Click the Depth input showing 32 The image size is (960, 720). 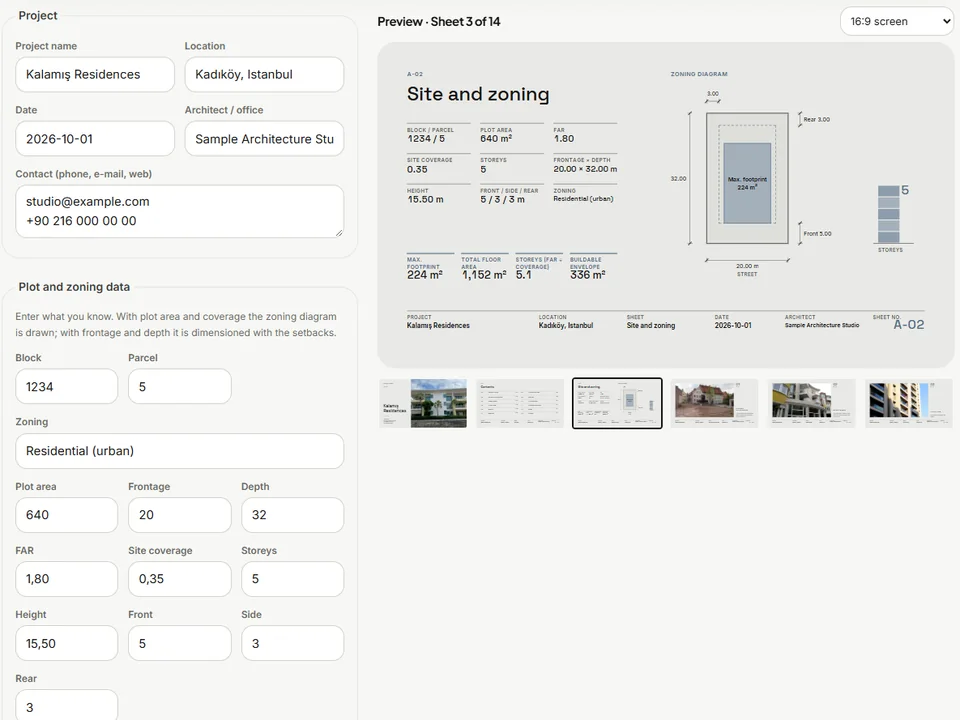point(293,515)
